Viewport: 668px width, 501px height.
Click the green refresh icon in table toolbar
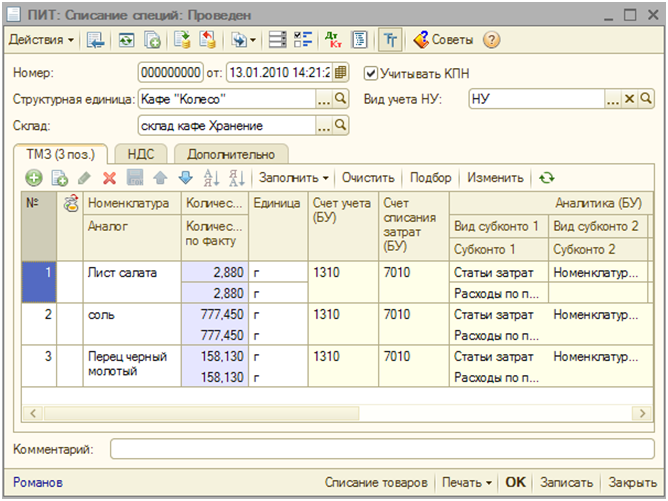546,178
